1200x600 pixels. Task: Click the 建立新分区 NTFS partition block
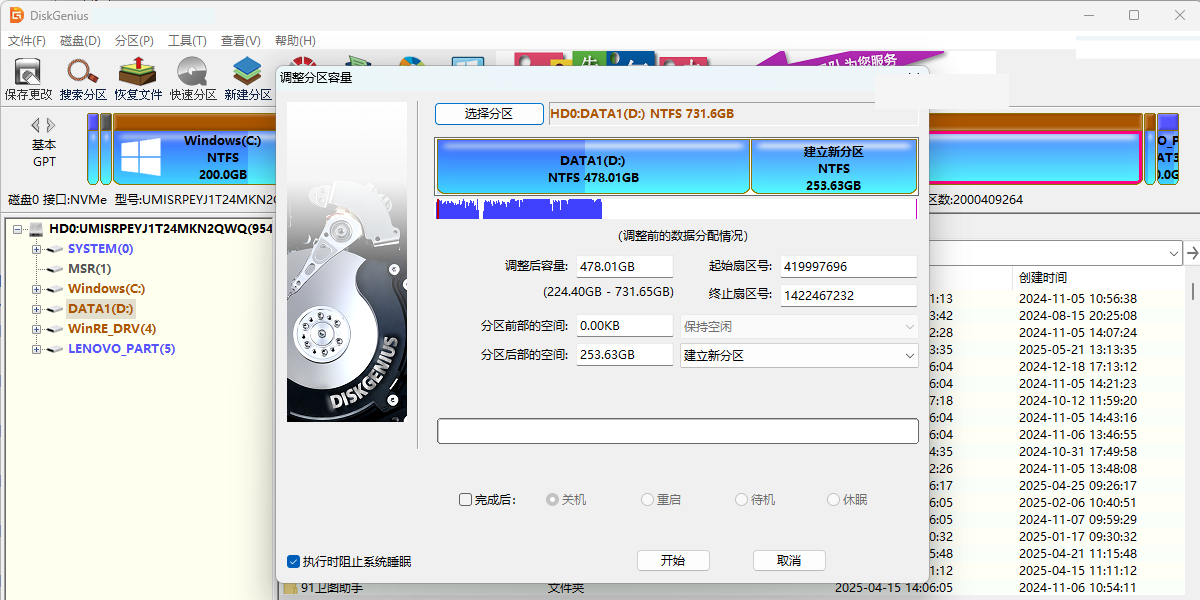click(x=833, y=168)
